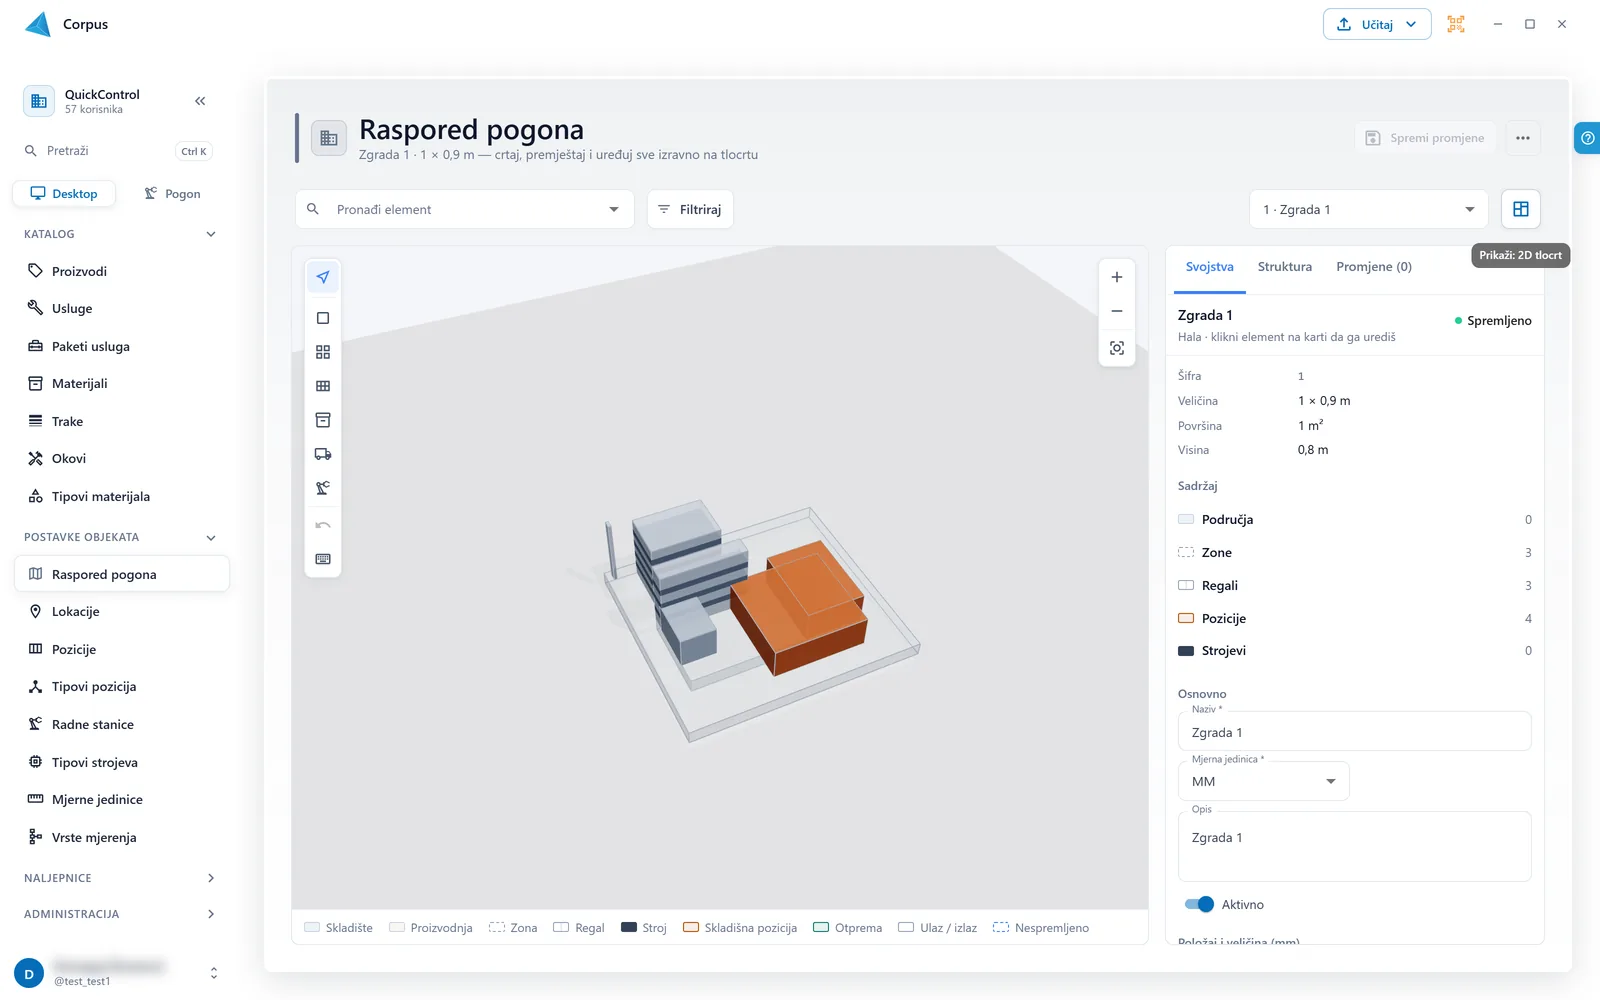This screenshot has height=1000, width=1600.
Task: Select the robot arm machine tool
Action: pyautogui.click(x=322, y=488)
